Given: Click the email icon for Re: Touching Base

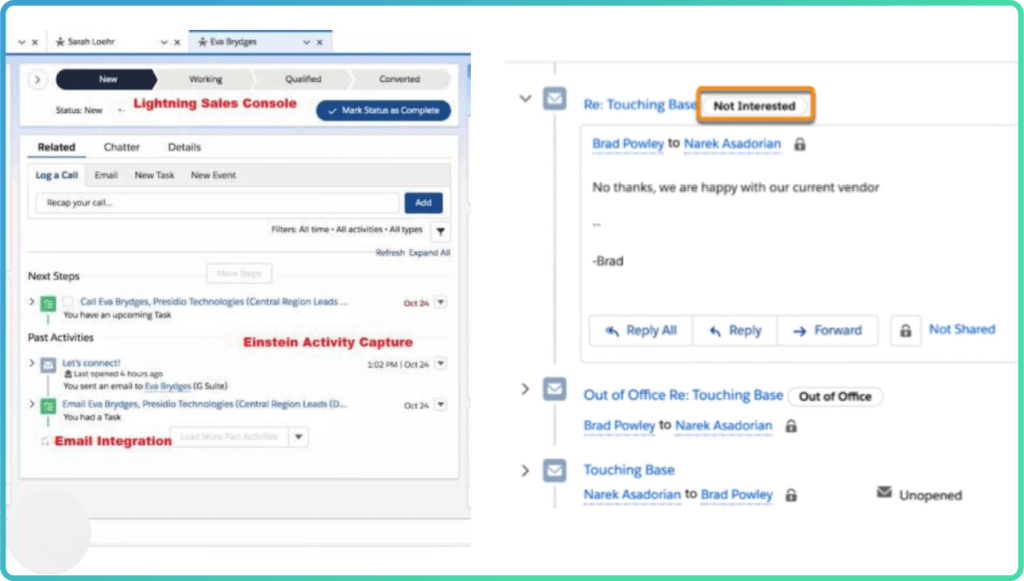Looking at the screenshot, I should click(x=554, y=99).
